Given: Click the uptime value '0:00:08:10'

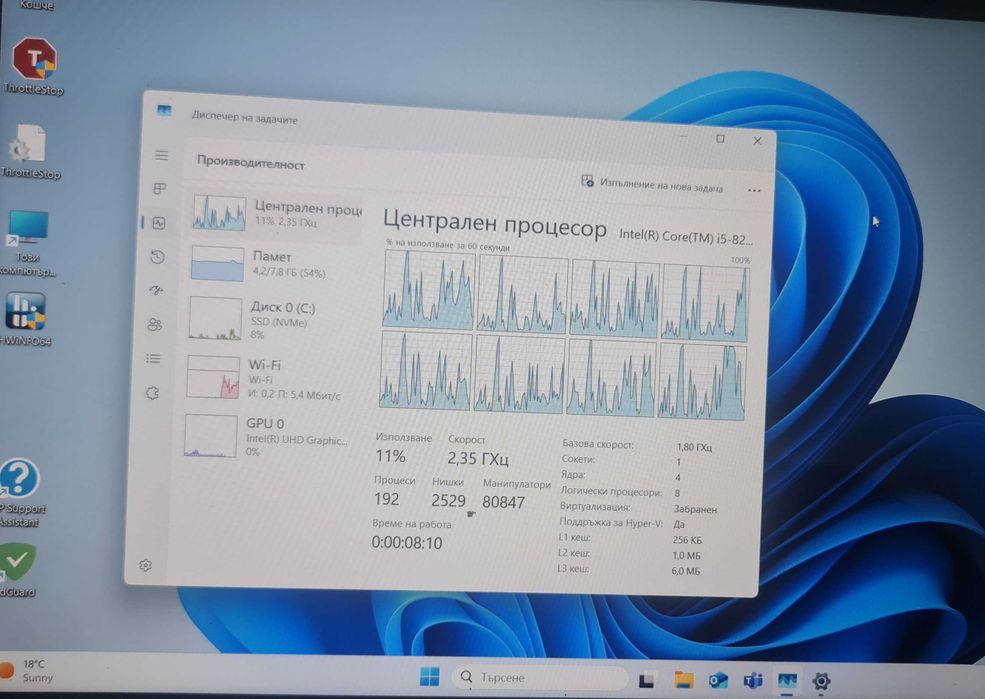Looking at the screenshot, I should 407,543.
